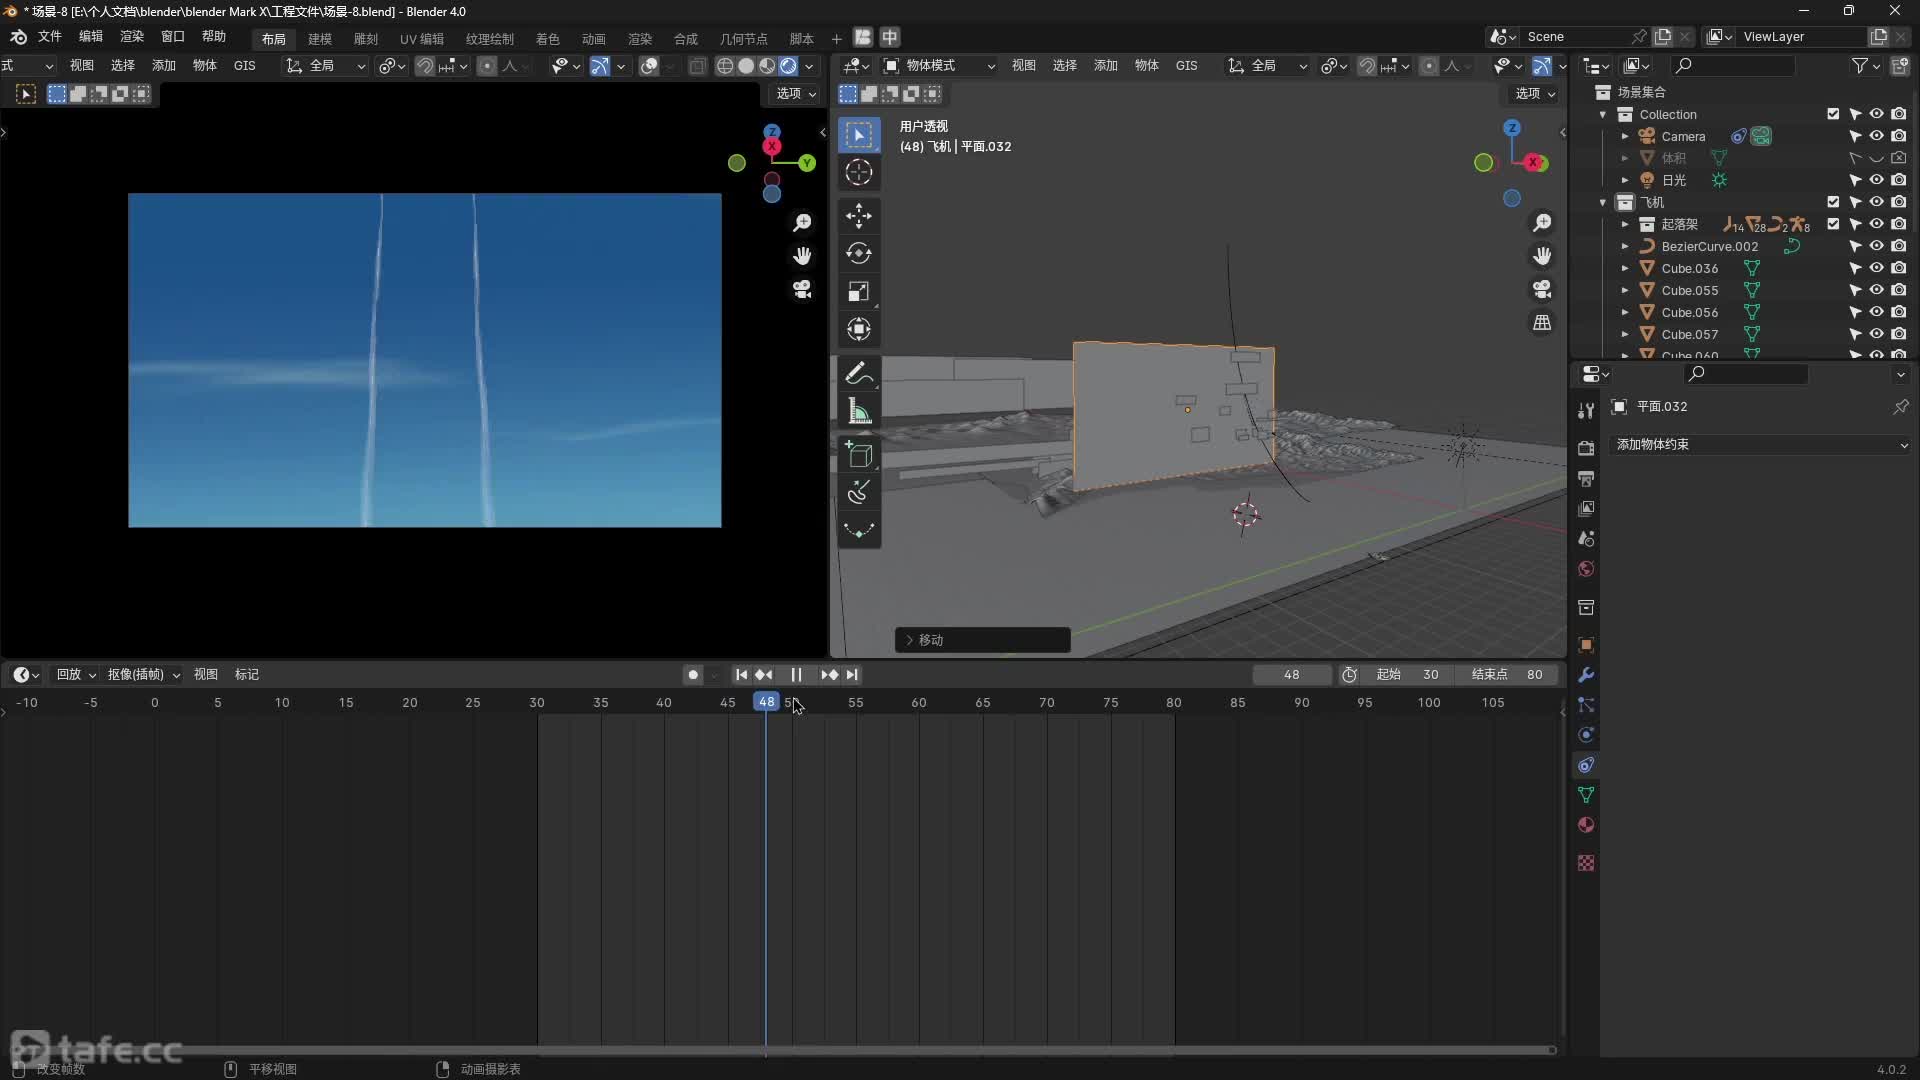
Task: Select the Box Select tool in viewport toolbar
Action: [859, 135]
